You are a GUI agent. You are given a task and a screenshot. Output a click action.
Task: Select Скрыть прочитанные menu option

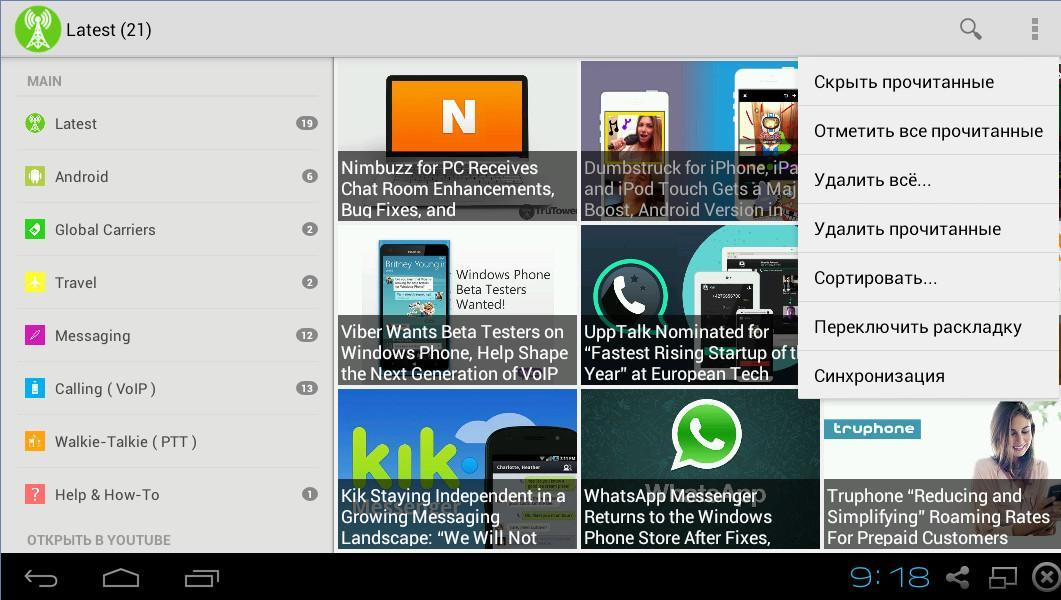pyautogui.click(x=928, y=82)
